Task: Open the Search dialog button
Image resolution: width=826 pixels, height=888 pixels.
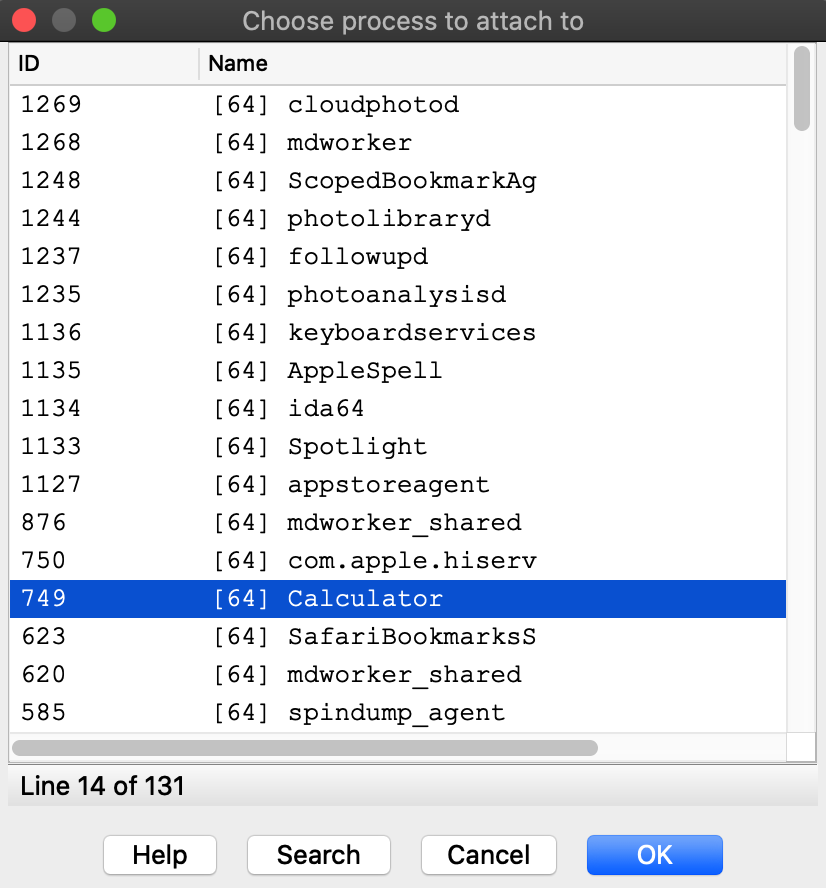Action: [x=318, y=855]
